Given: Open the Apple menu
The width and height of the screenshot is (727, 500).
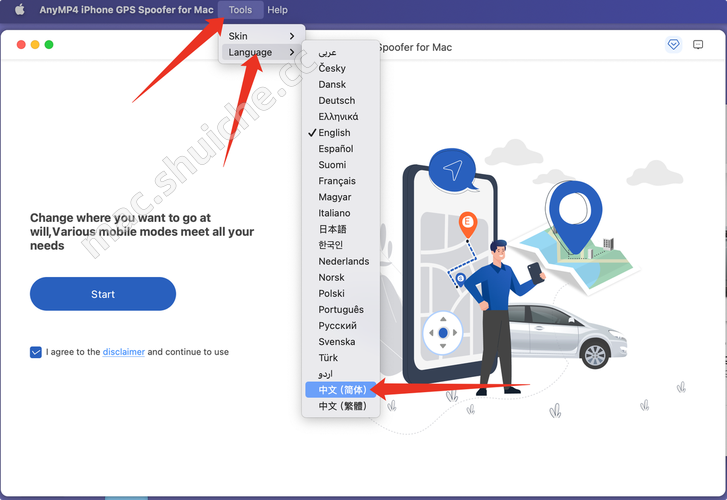Looking at the screenshot, I should (19, 10).
